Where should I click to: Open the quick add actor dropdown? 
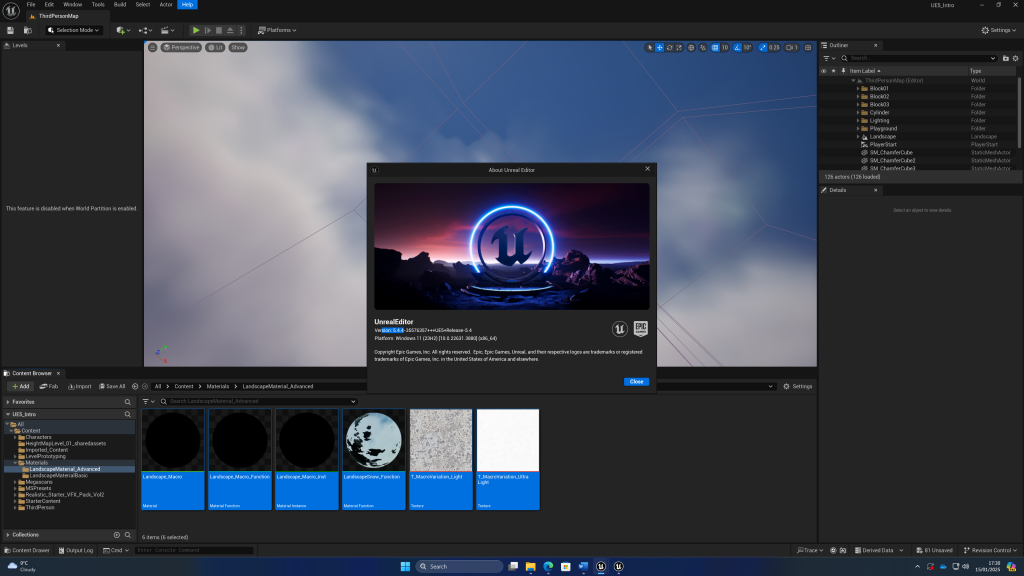point(123,30)
